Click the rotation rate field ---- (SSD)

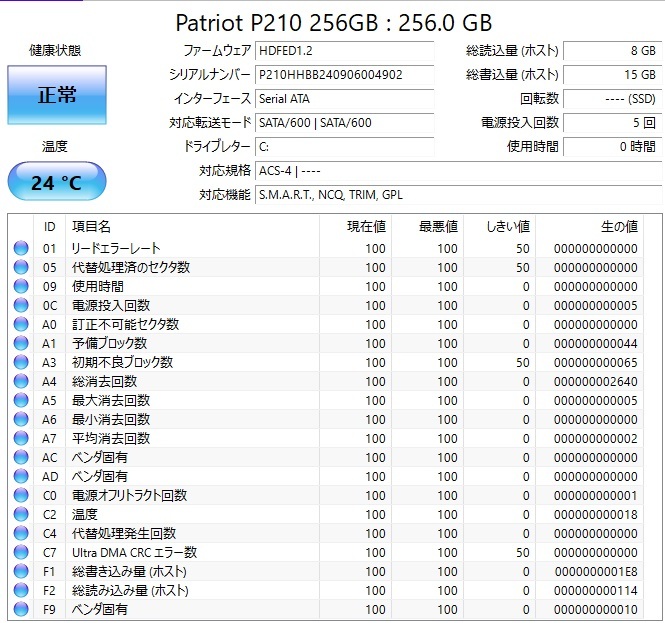click(x=612, y=99)
